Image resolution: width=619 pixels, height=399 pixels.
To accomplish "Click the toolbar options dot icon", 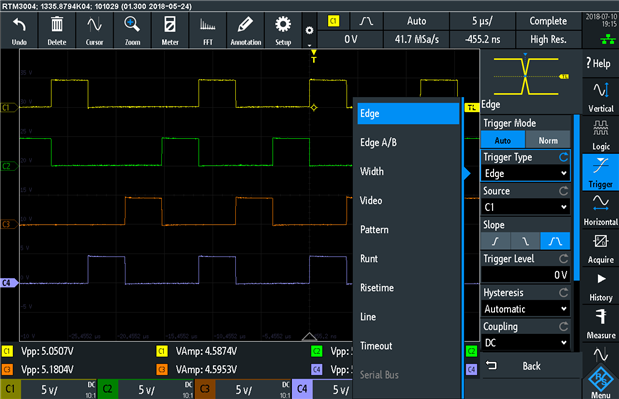I will coord(310,30).
